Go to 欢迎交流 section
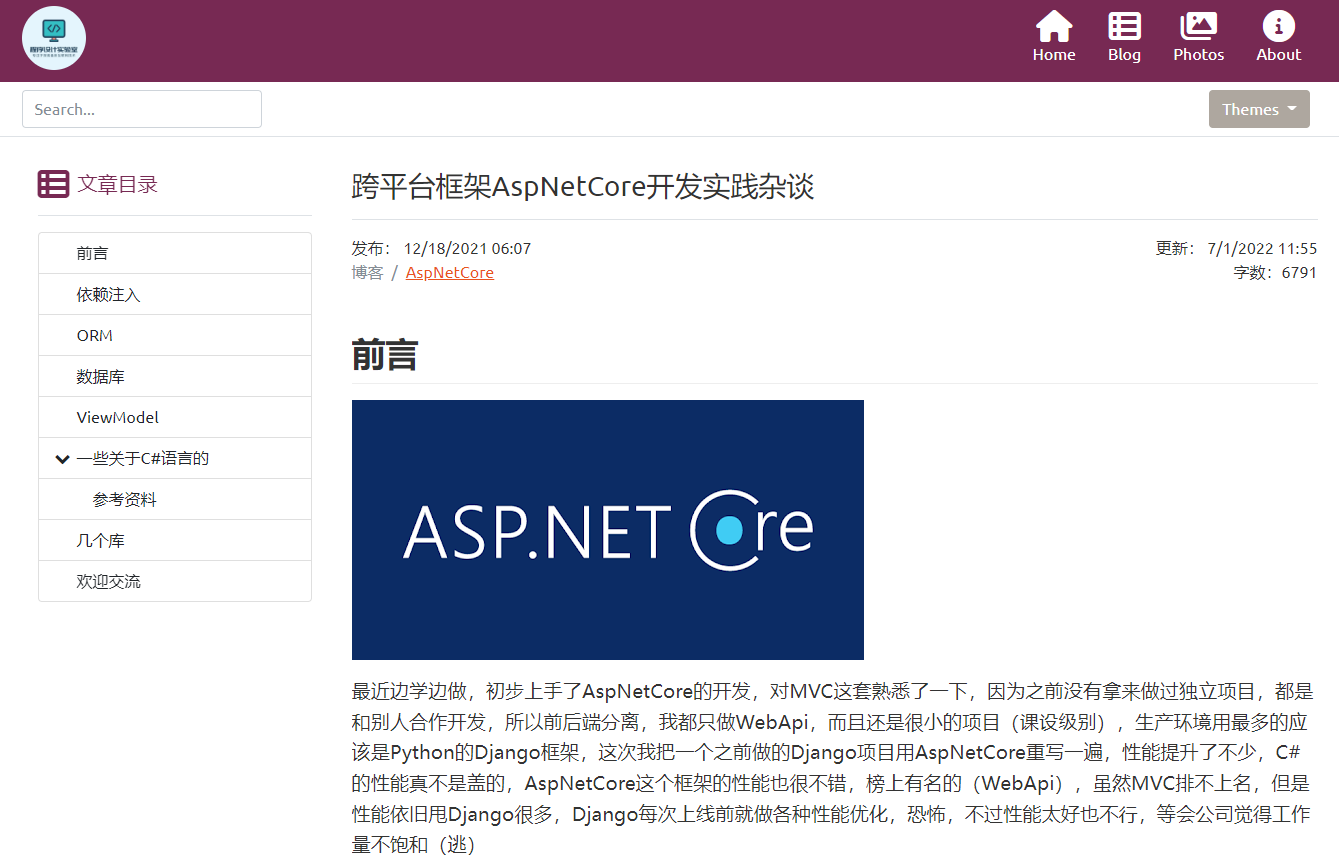 175,581
